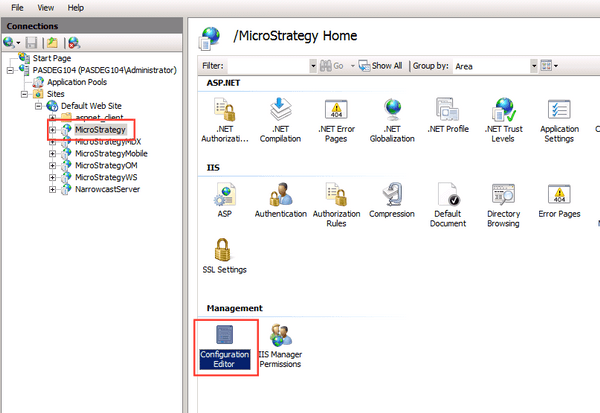Open IIS Manager Permissions feature

(x=280, y=346)
